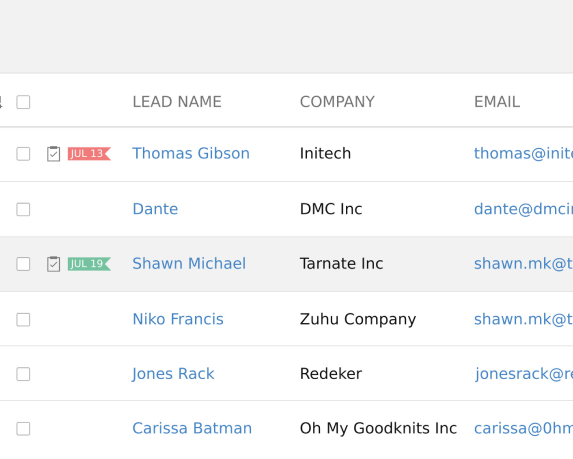The image size is (573, 459).
Task: View Niko Francis lead details
Action: click(178, 319)
